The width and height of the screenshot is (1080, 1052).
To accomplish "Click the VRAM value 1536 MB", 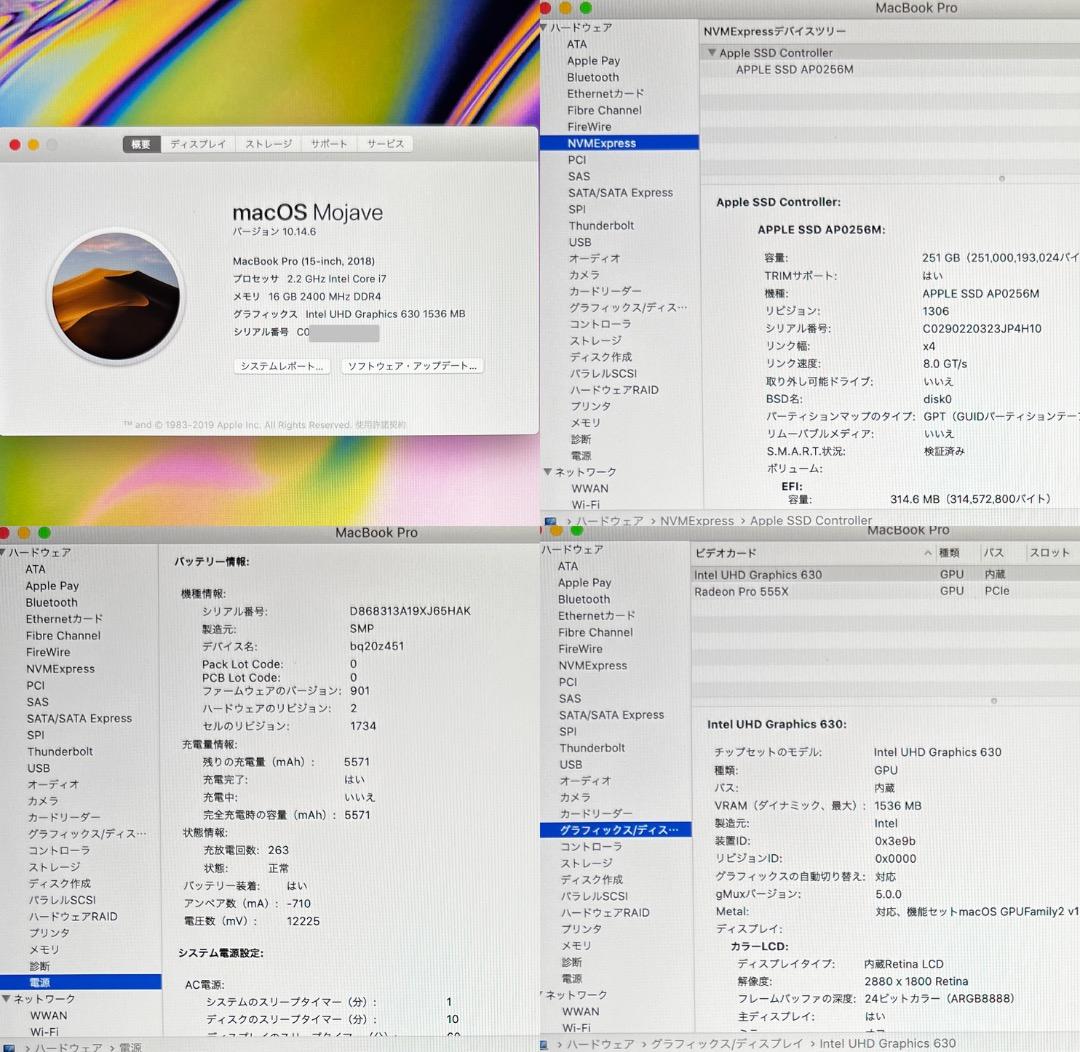I will click(897, 805).
